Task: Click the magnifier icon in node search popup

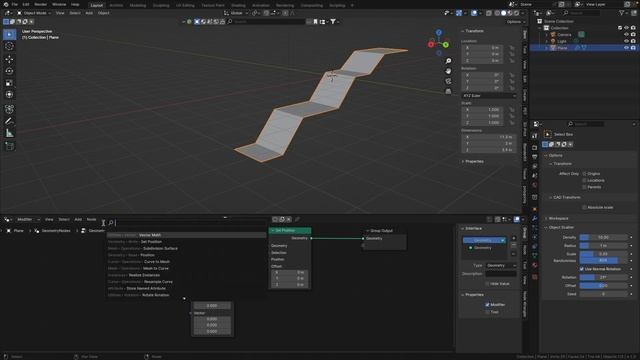Action: point(111,223)
